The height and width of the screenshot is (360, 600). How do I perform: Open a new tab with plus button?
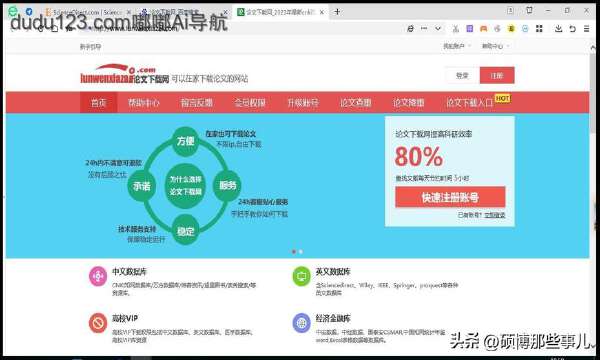tap(337, 12)
